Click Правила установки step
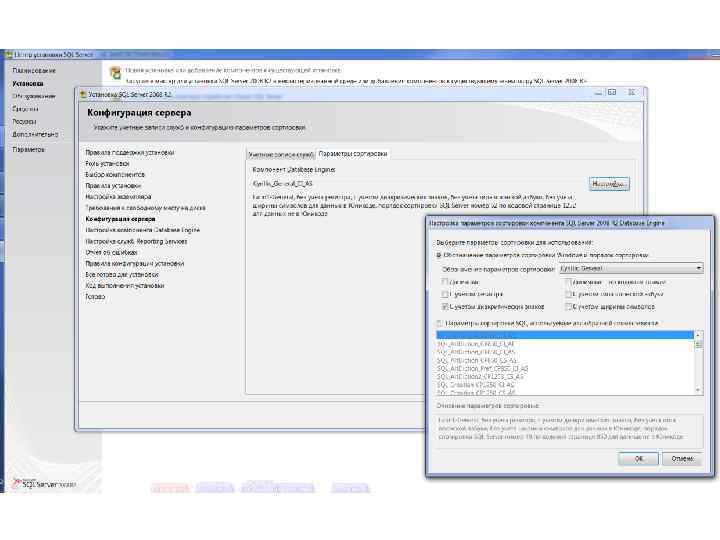The width and height of the screenshot is (720, 540). (x=112, y=186)
